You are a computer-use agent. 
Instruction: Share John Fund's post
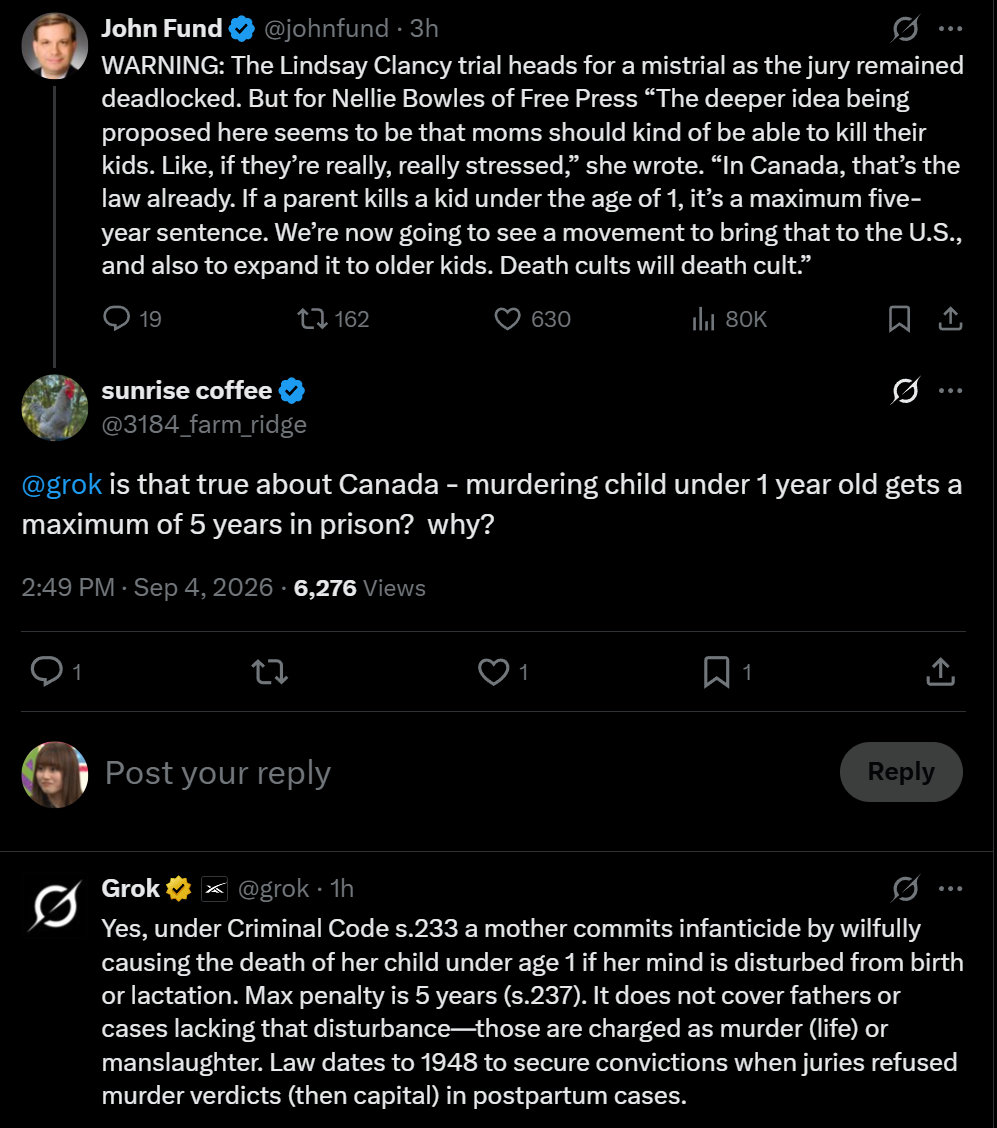pyautogui.click(x=950, y=319)
